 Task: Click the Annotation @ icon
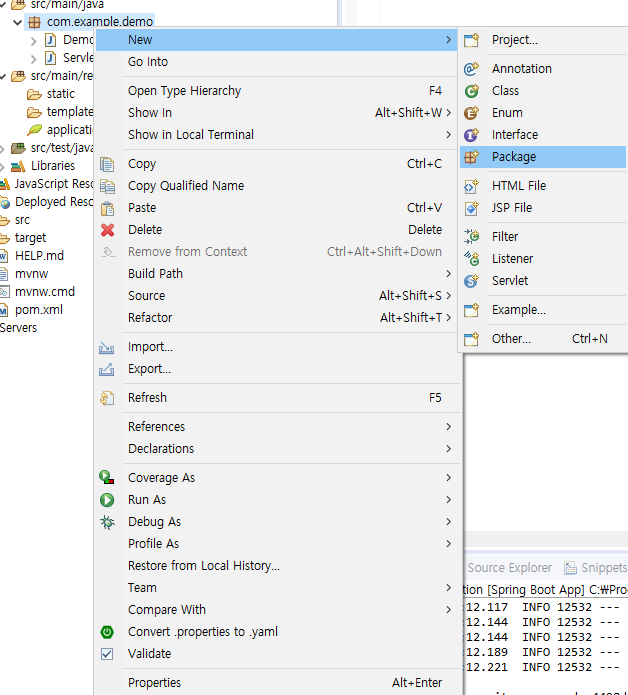coord(471,69)
